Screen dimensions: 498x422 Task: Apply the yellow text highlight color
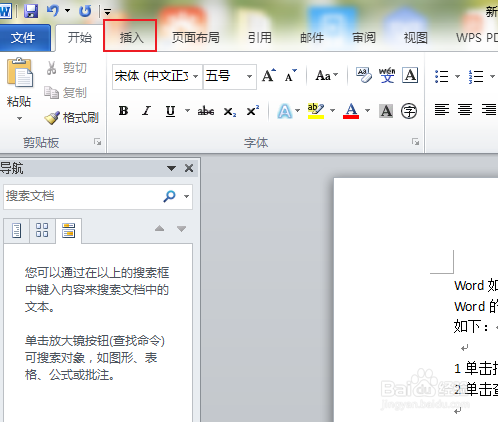coord(316,111)
